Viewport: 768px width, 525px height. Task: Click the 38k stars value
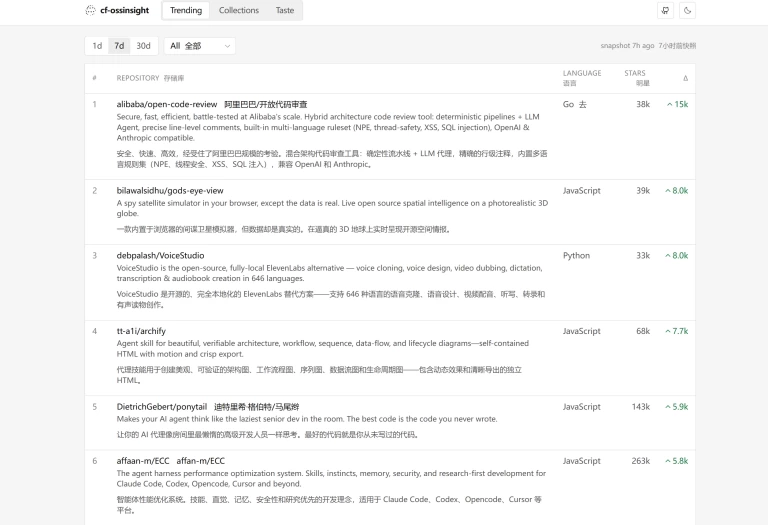[643, 104]
